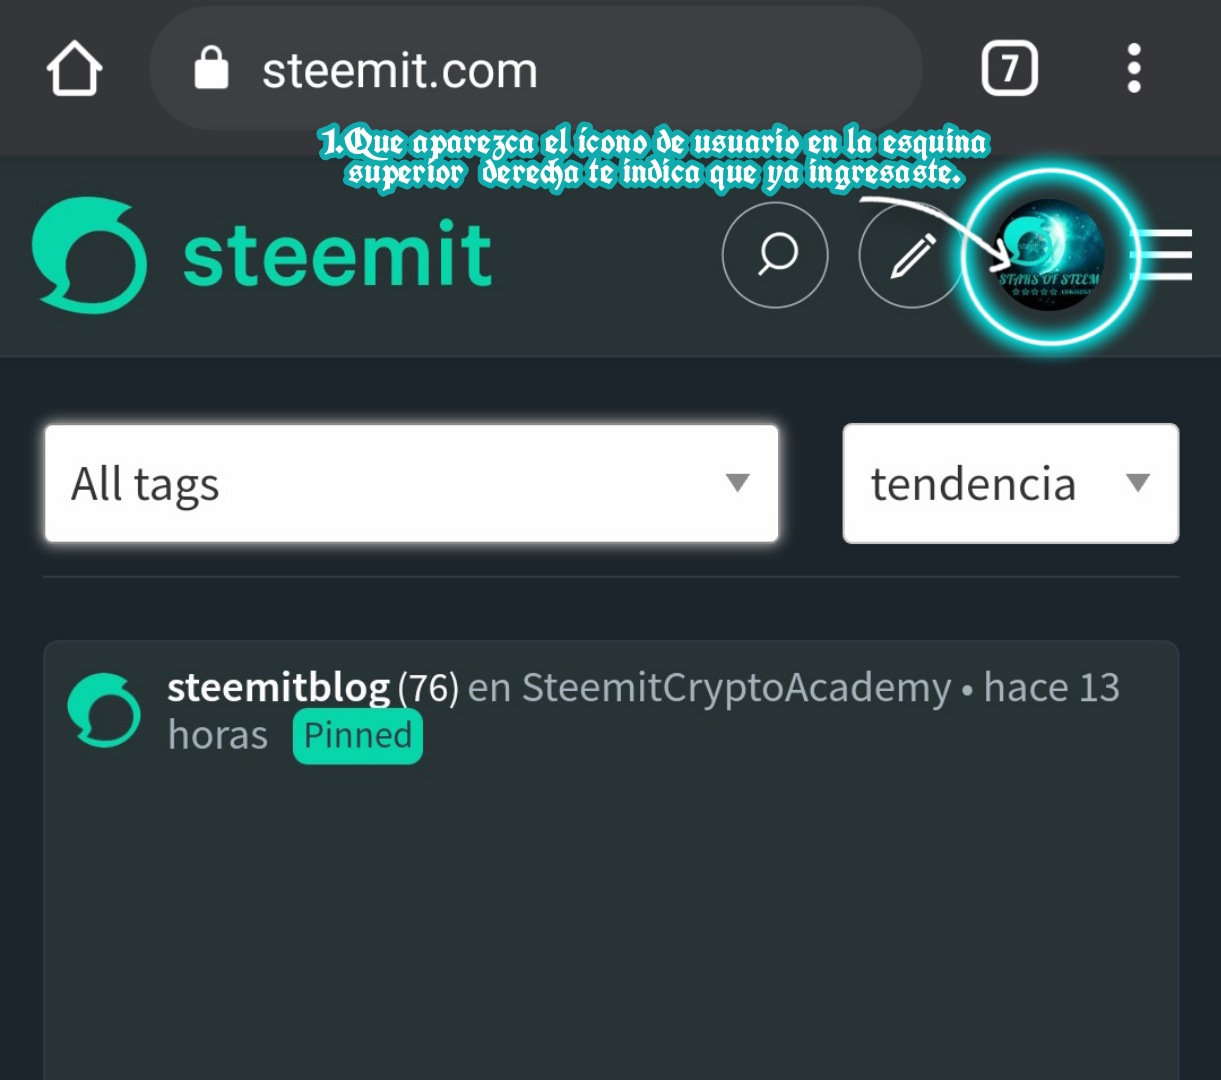Click the arrow on All tags selector

click(x=737, y=484)
